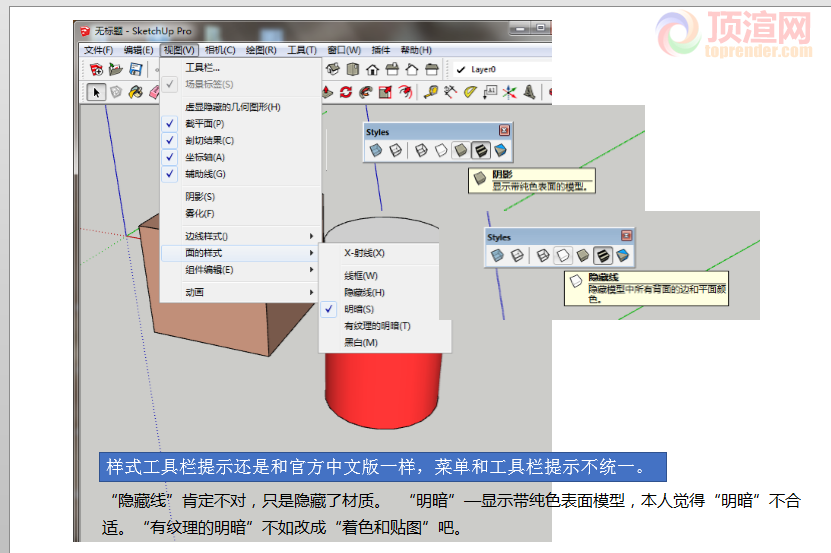Close the 视图(V) menu via its title
Viewport: 831px width, 553px height.
coord(179,50)
